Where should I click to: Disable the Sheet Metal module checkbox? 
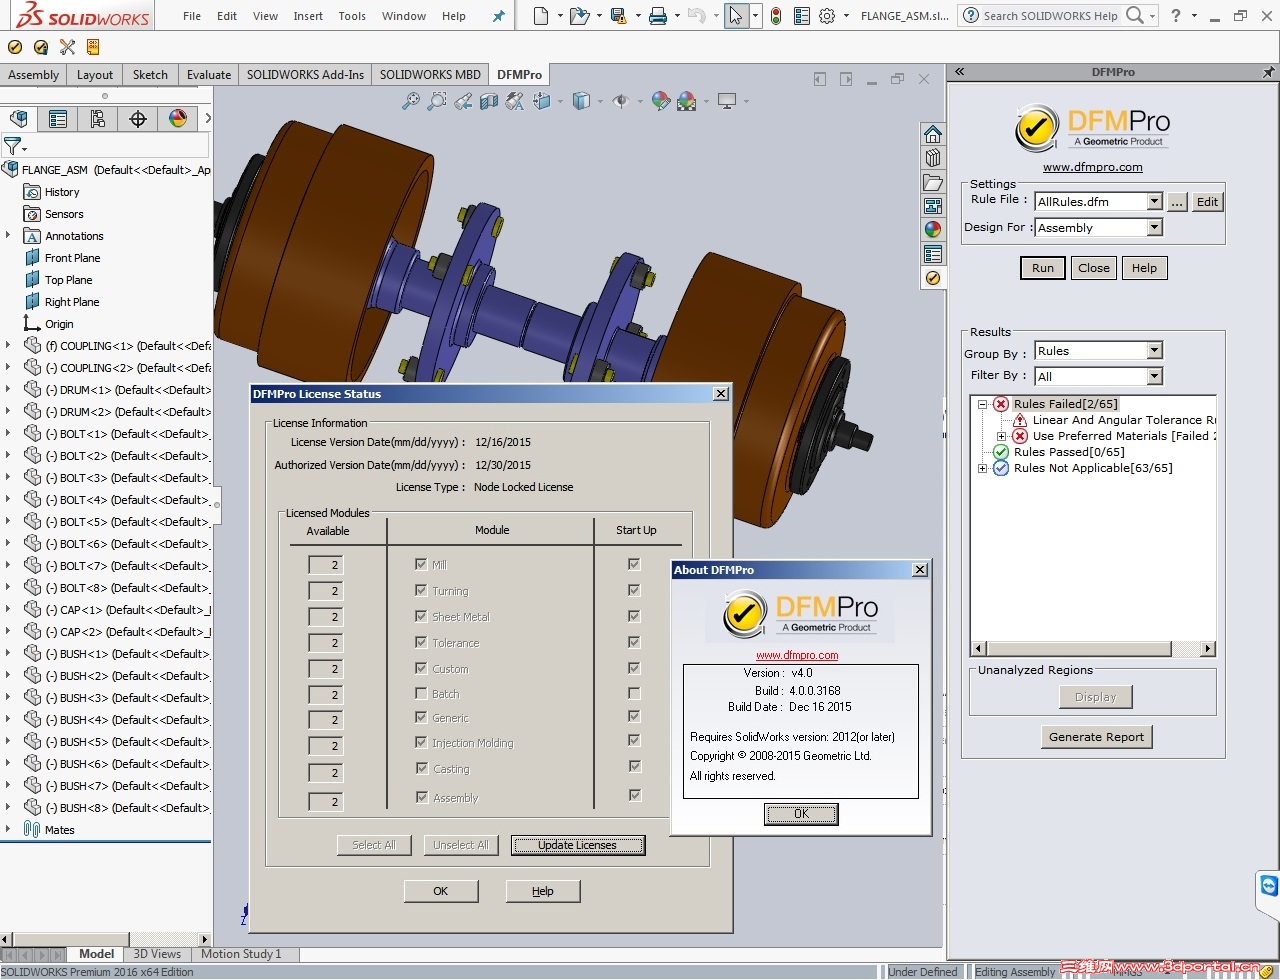pyautogui.click(x=421, y=617)
